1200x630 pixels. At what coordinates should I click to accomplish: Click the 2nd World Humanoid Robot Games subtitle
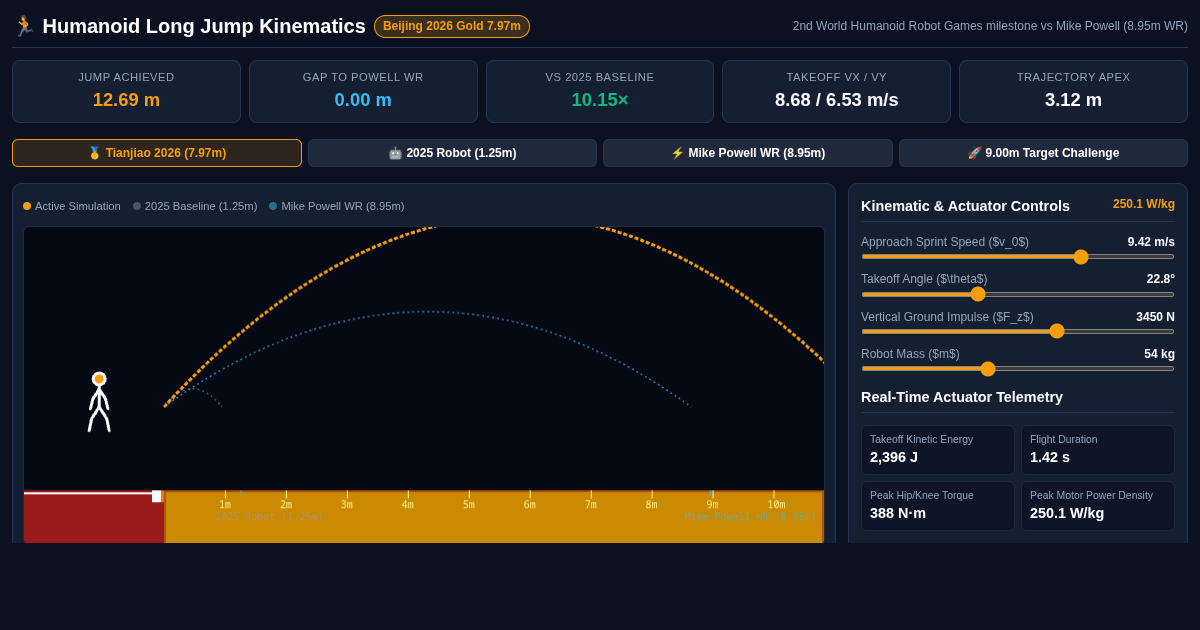point(990,26)
